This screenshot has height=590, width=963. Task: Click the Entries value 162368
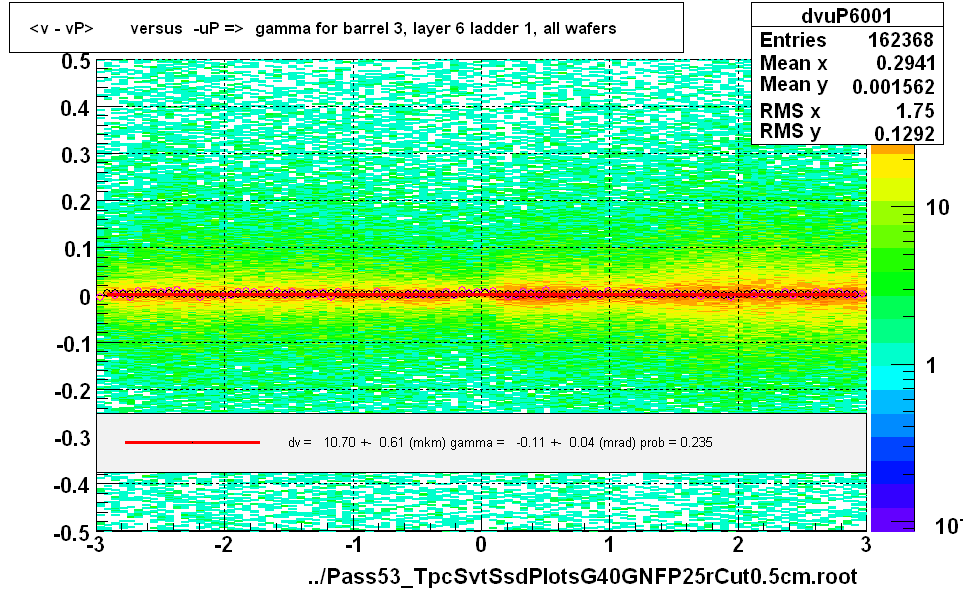(x=900, y=40)
